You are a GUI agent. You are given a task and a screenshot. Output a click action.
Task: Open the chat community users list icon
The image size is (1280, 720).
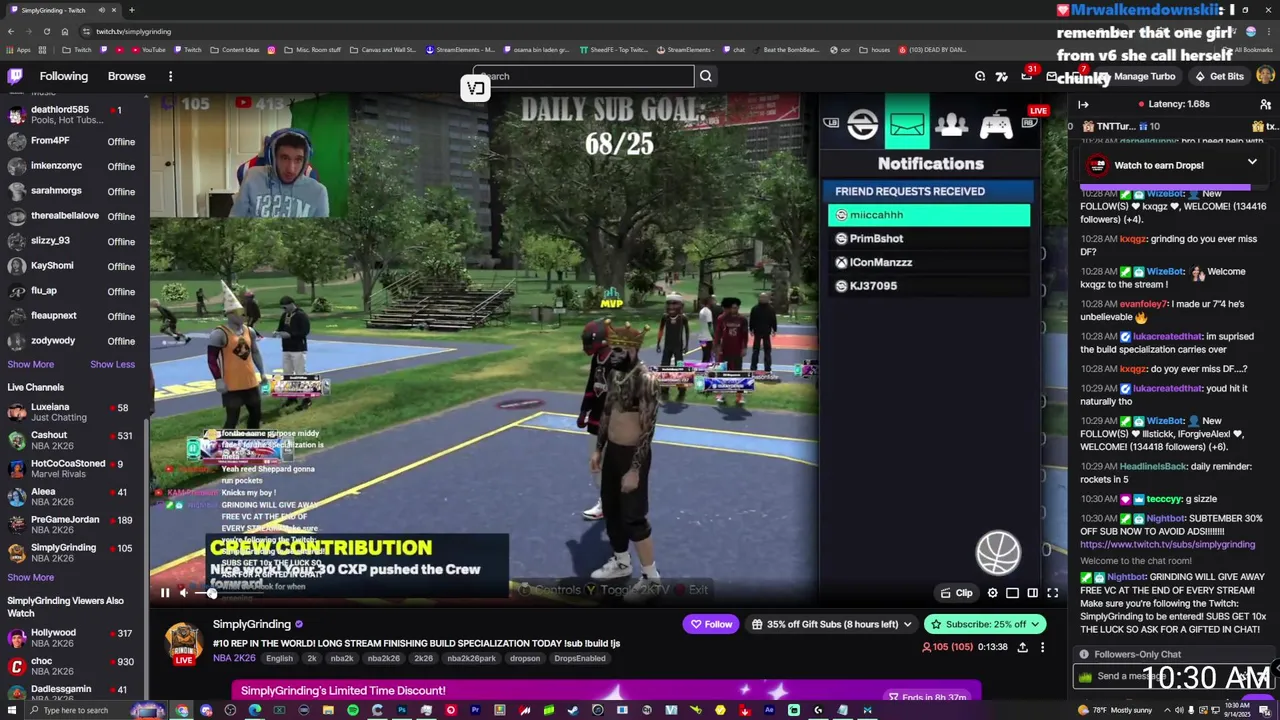[1265, 104]
